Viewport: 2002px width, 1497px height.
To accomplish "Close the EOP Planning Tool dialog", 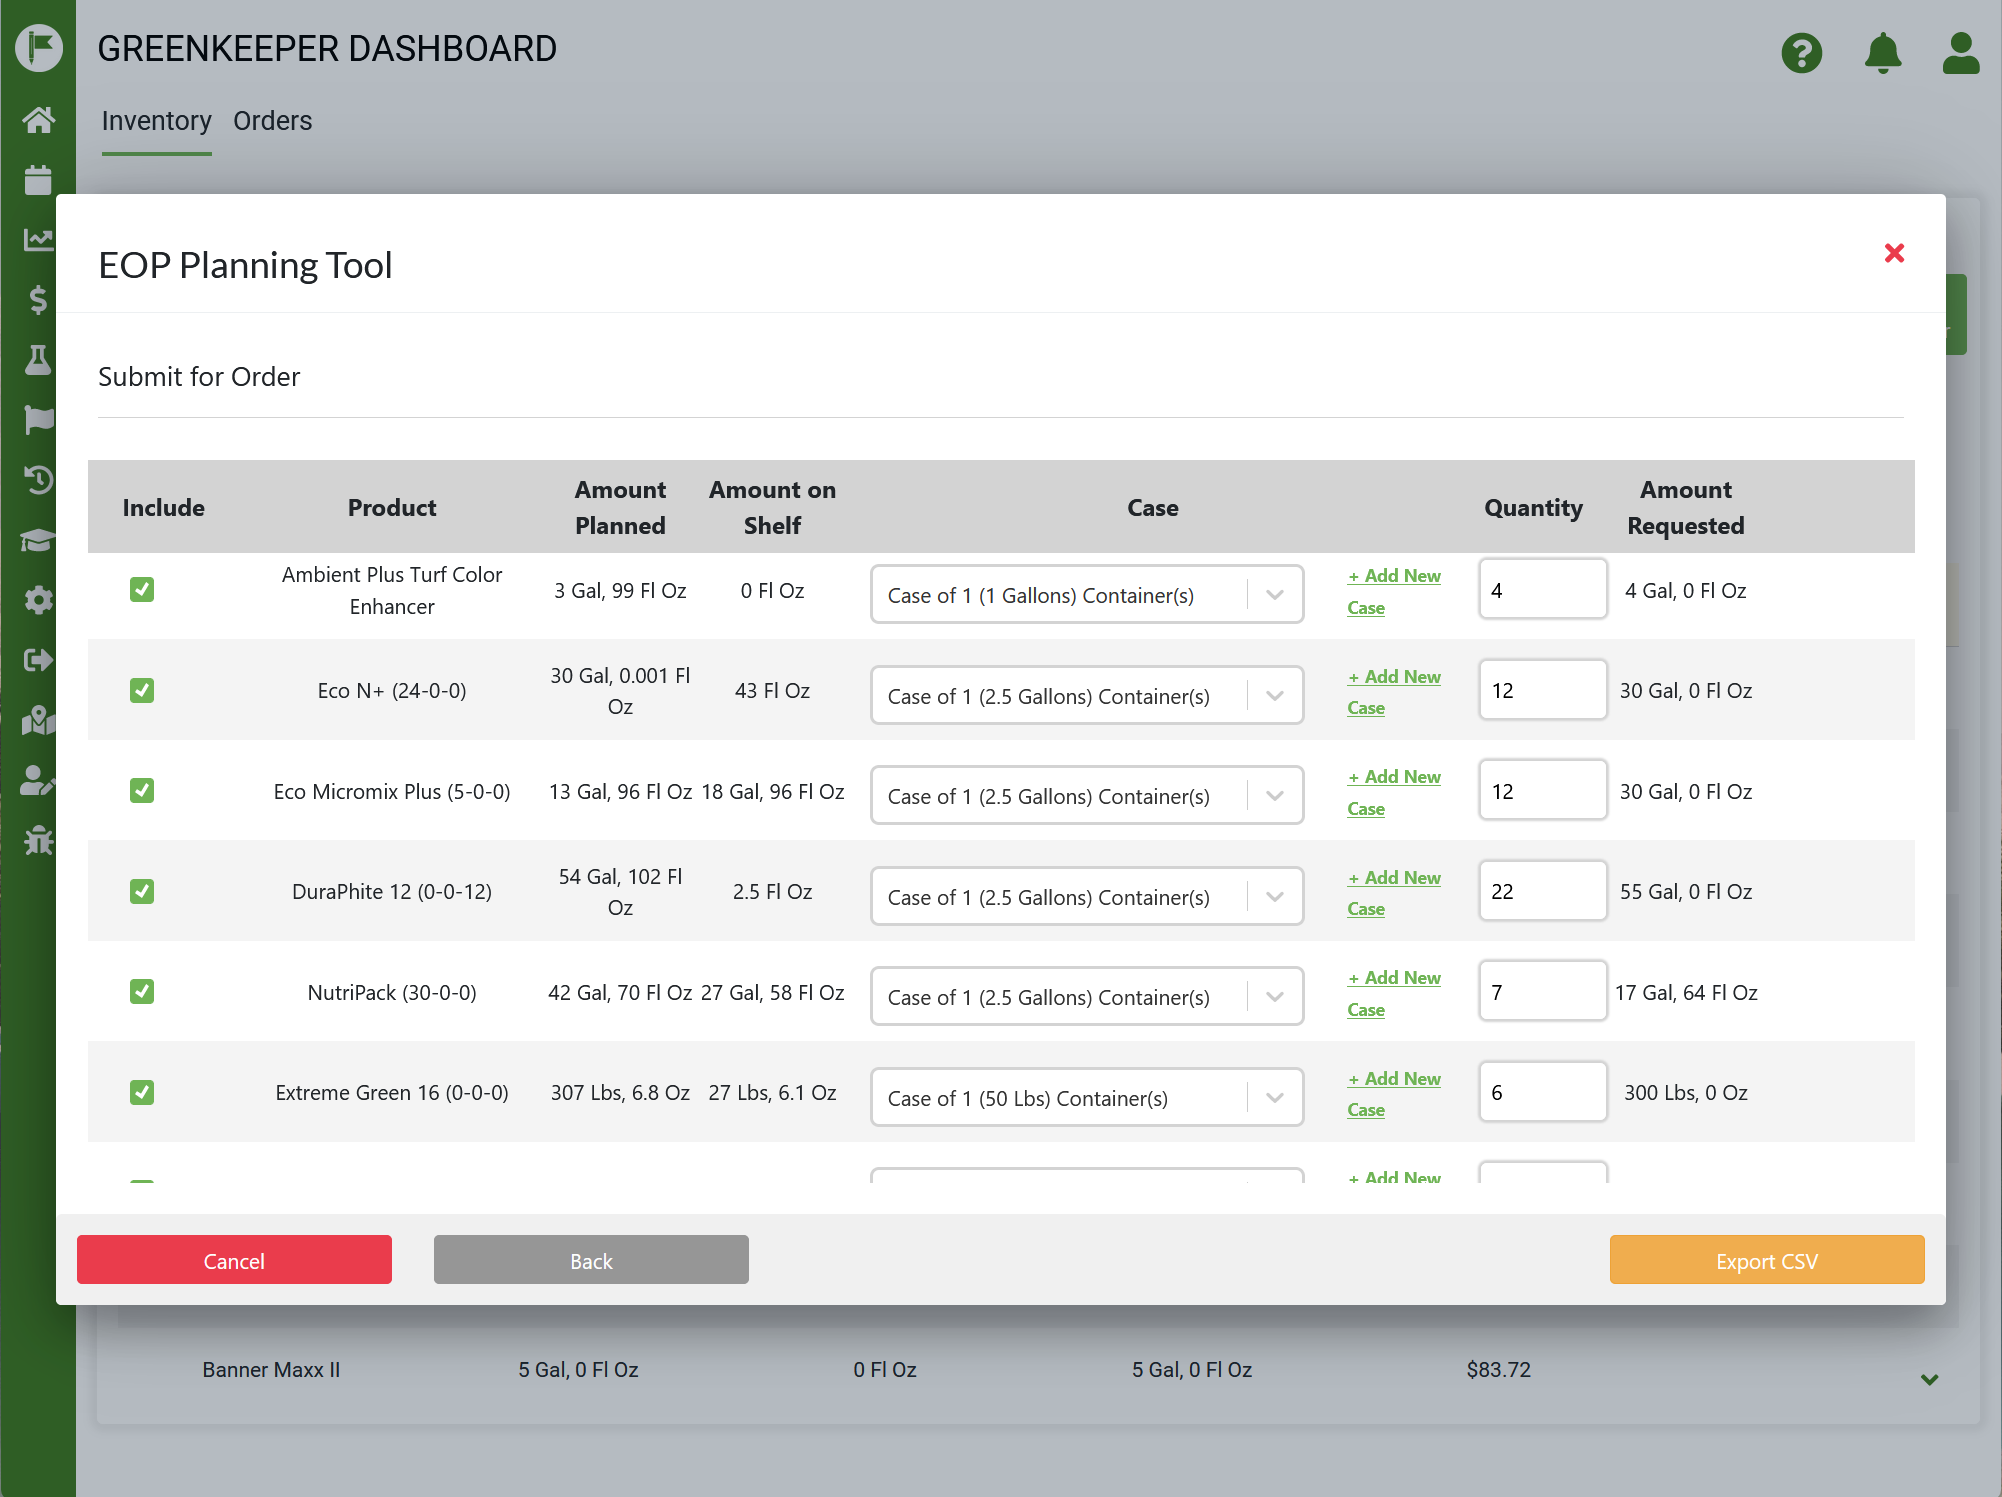I will coord(1894,253).
